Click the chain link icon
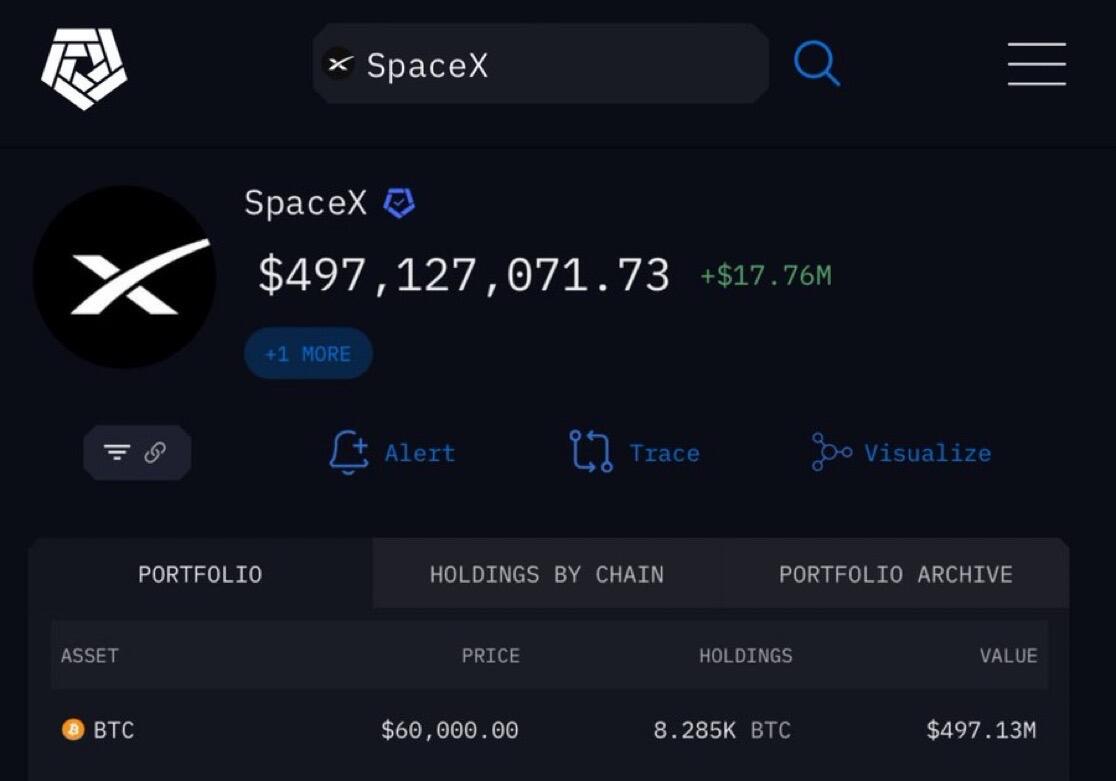This screenshot has height=781, width=1116. (x=155, y=452)
